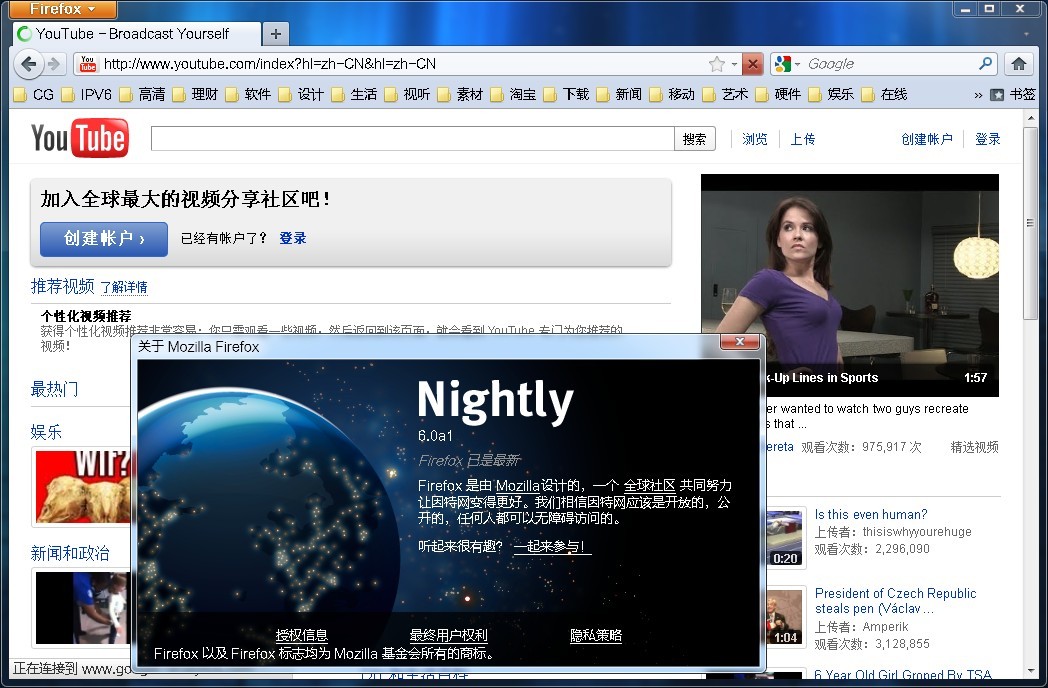
Task: Click the magnifier icon in the Google search box
Action: (x=985, y=64)
